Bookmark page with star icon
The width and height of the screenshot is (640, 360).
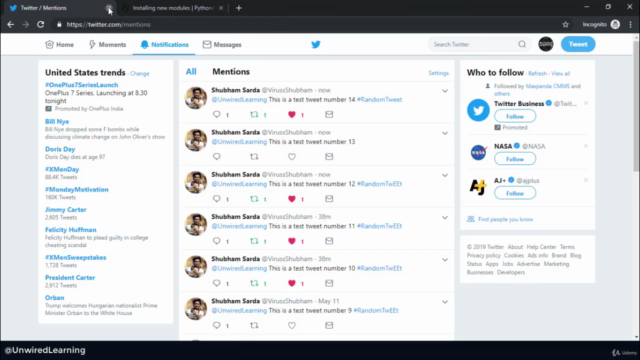[565, 24]
